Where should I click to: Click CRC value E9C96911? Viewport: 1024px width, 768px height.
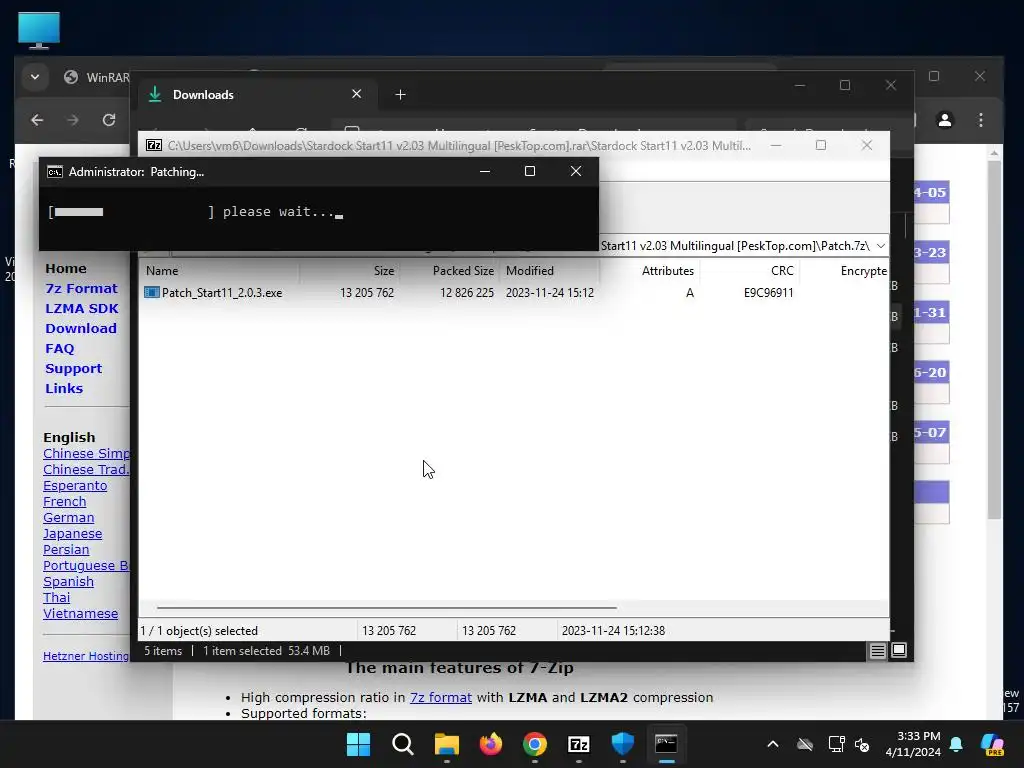point(768,293)
